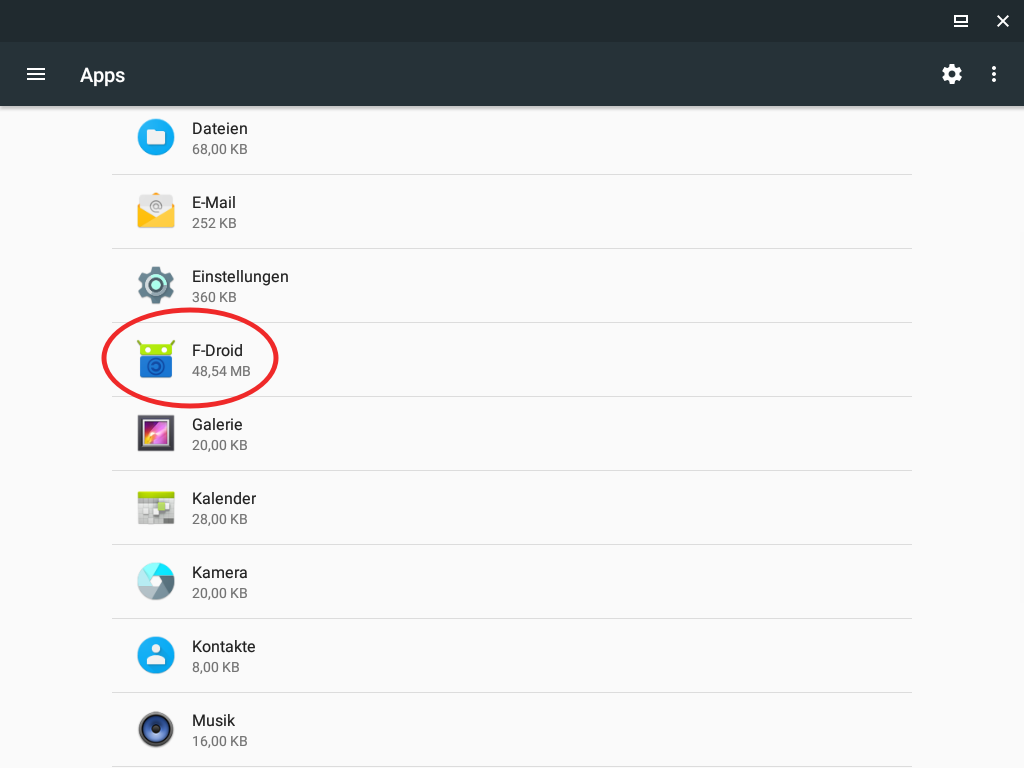Image resolution: width=1024 pixels, height=768 pixels.
Task: Click the Kontakte person icon
Action: coord(156,655)
